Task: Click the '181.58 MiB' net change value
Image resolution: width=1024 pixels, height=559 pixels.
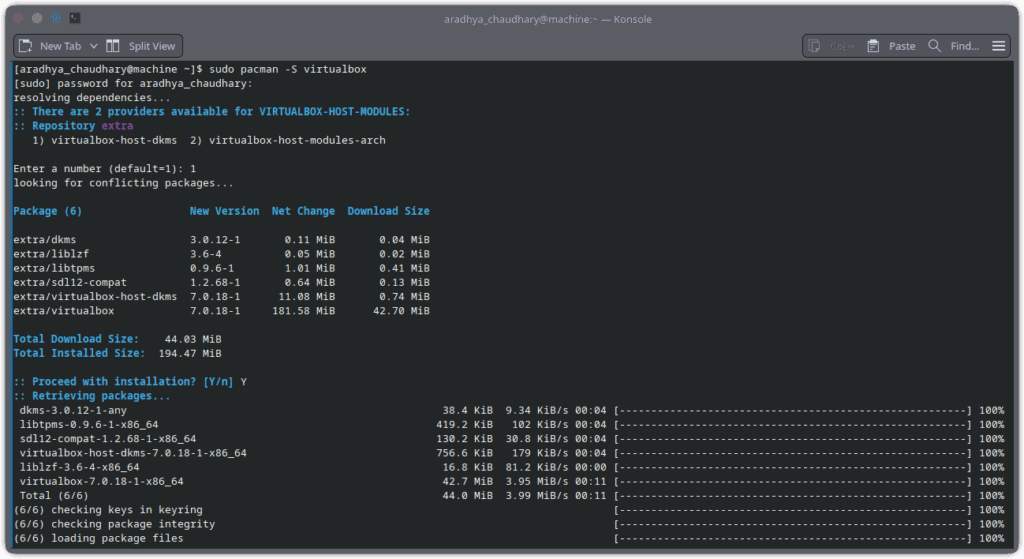Action: 304,311
